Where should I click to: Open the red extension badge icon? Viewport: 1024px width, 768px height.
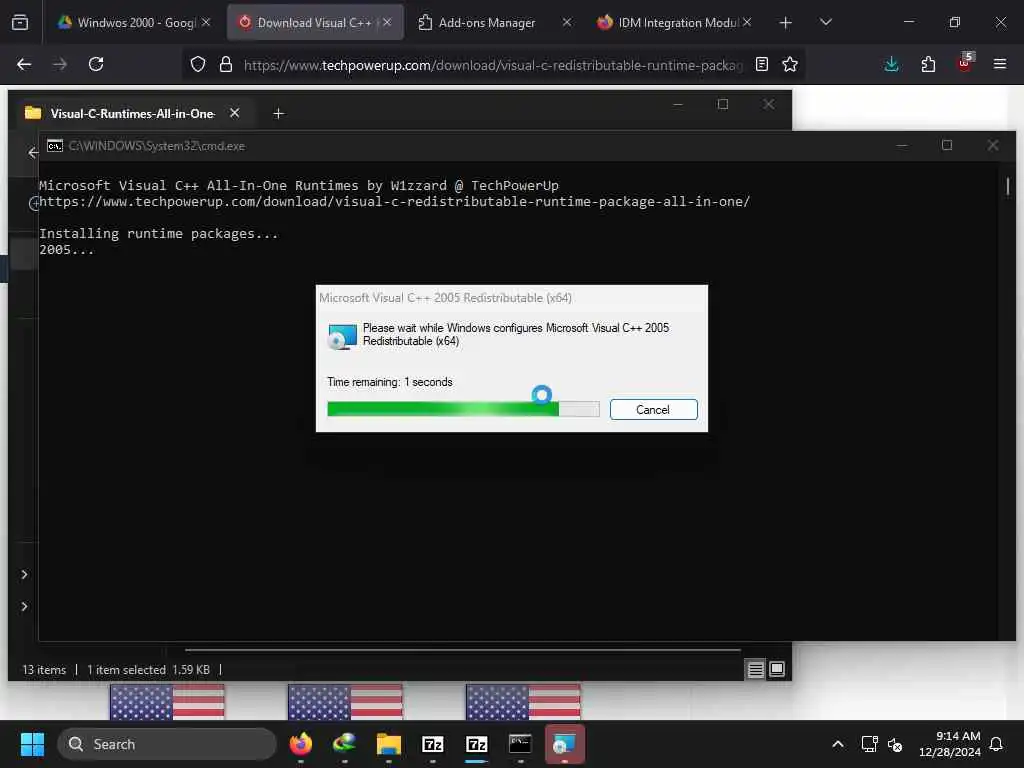[965, 63]
